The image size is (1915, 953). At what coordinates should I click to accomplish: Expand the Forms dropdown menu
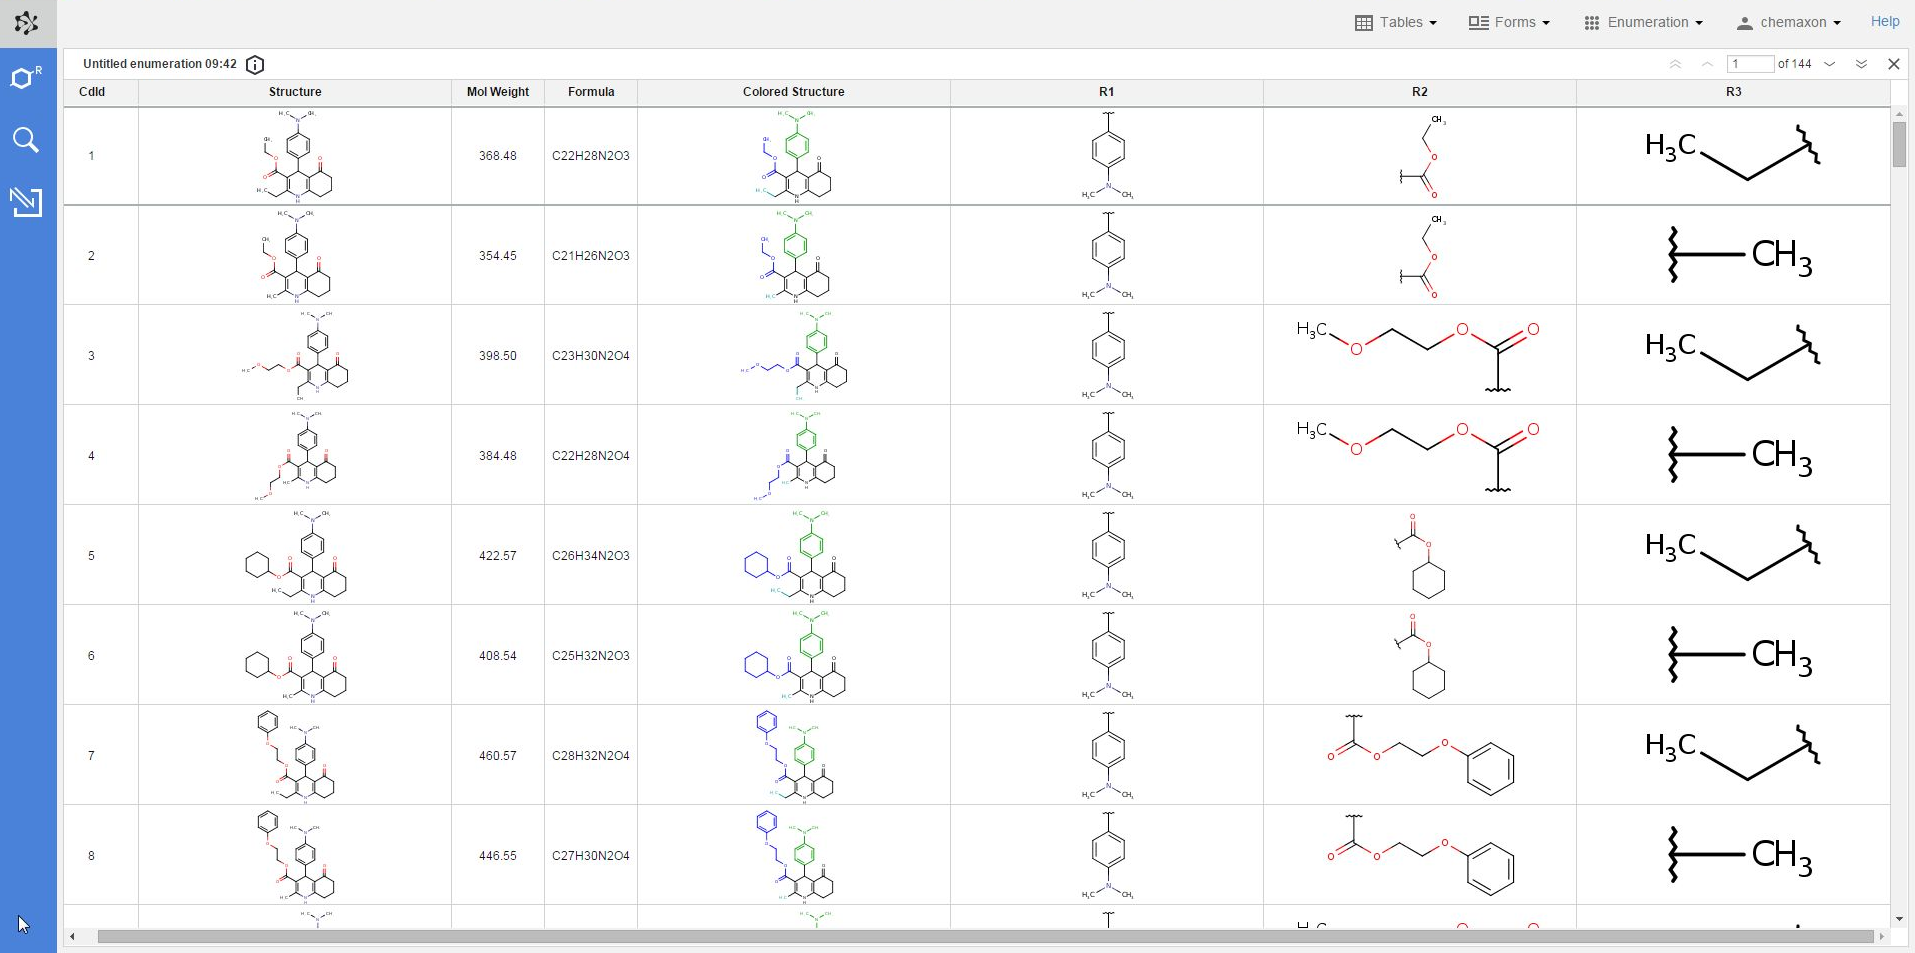[1509, 22]
